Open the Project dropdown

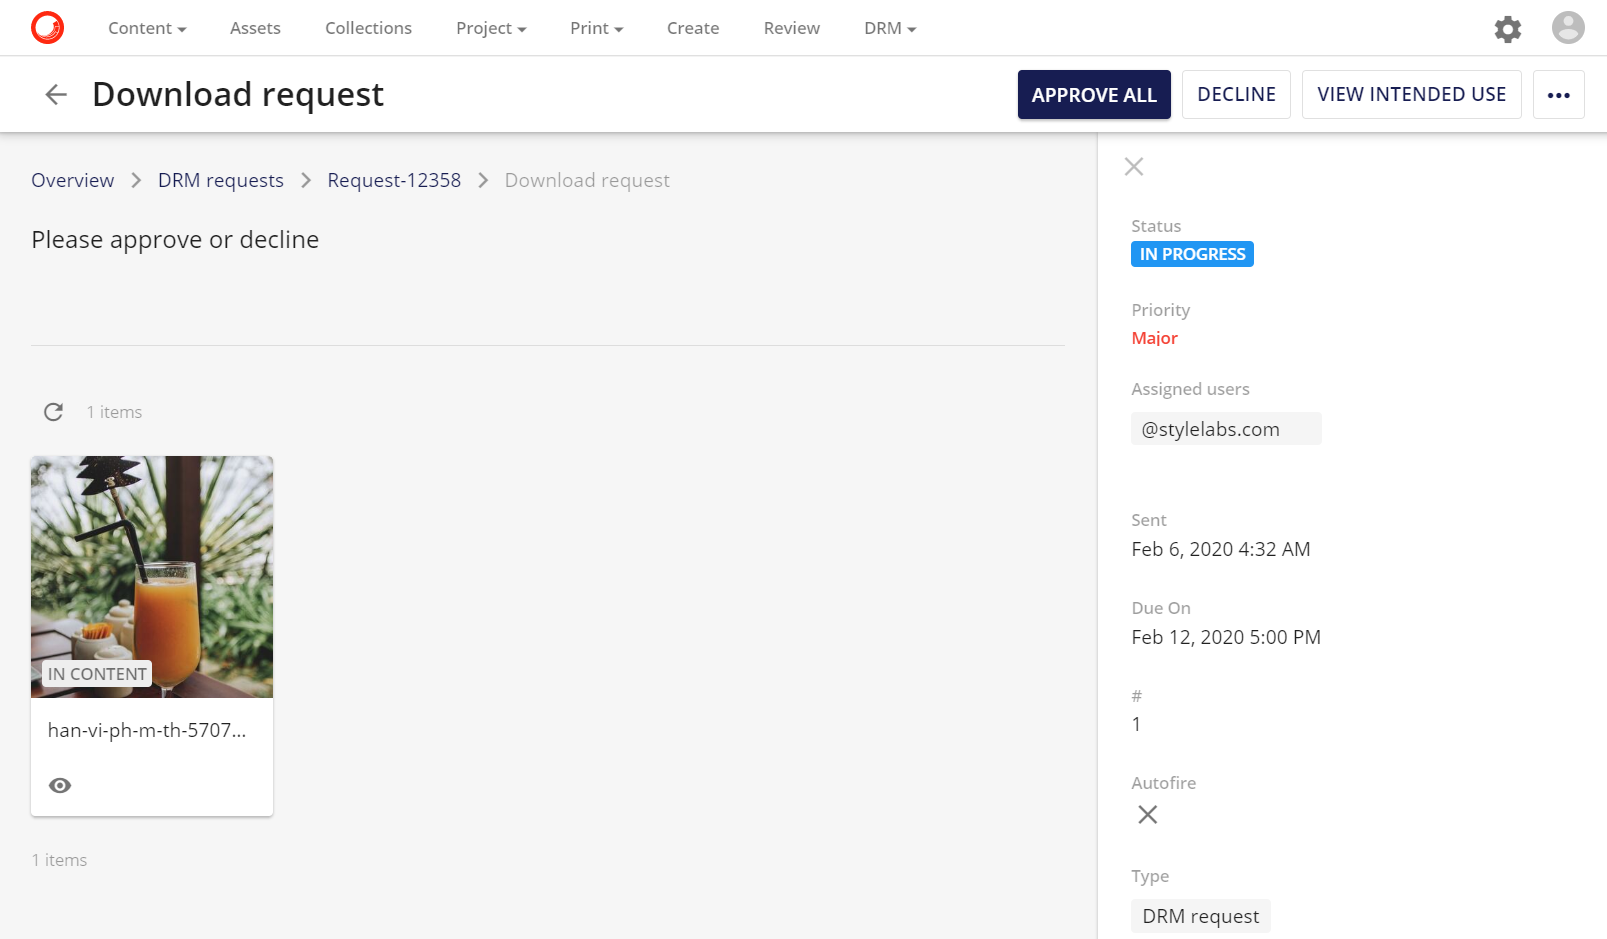(490, 28)
